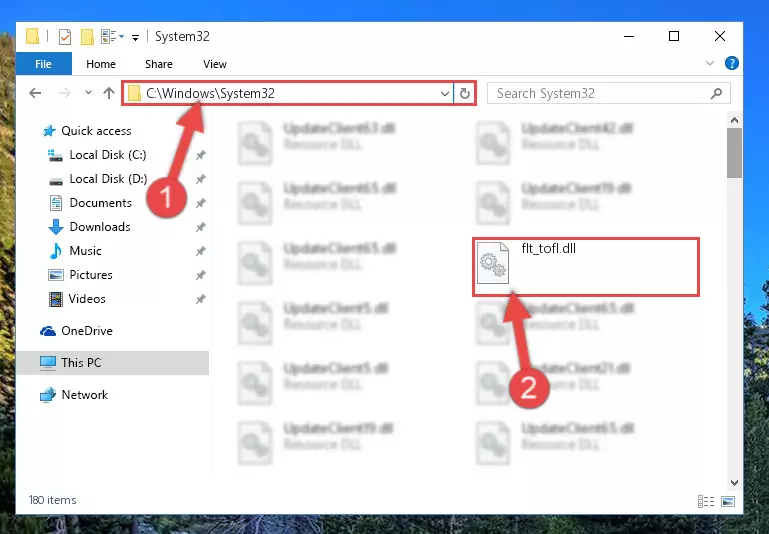This screenshot has height=534, width=769.
Task: Select Network in the navigation pane
Action: click(x=84, y=395)
